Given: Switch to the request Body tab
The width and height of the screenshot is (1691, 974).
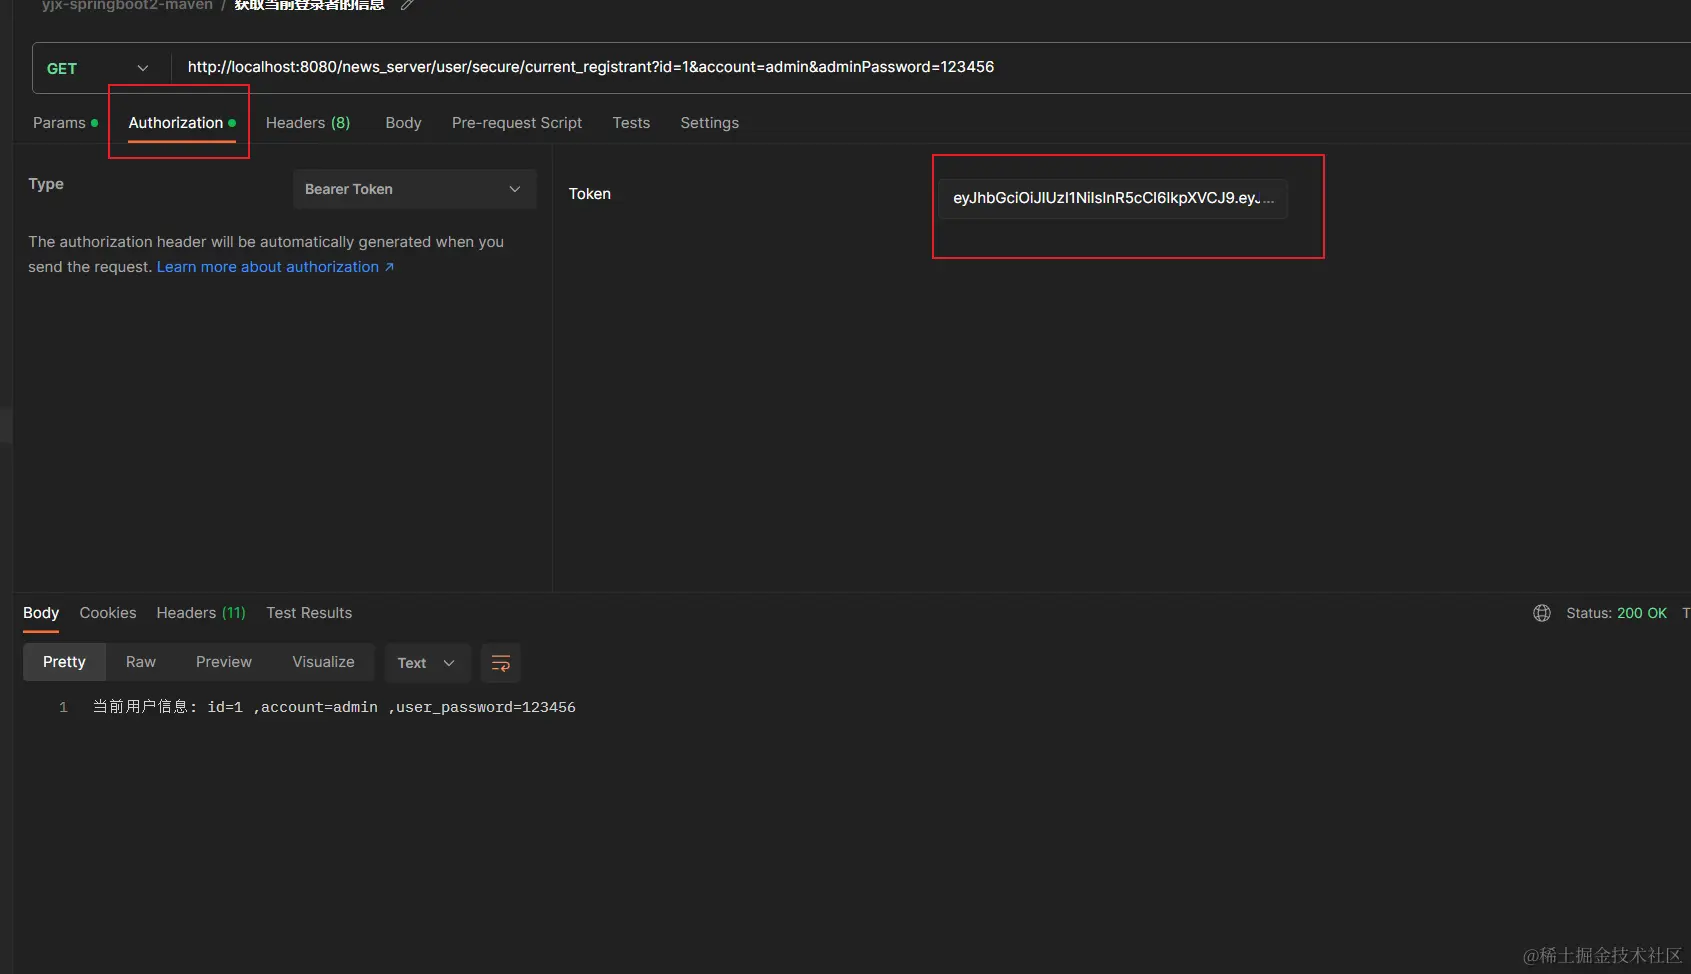Looking at the screenshot, I should pos(403,123).
